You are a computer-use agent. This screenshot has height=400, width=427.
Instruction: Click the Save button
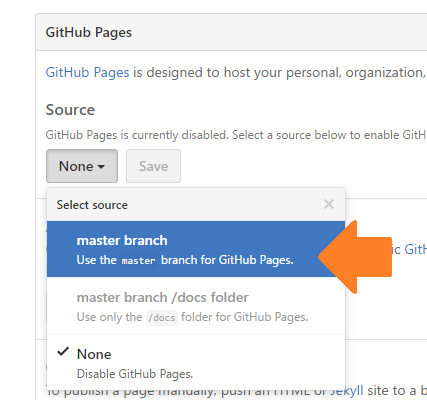(153, 166)
